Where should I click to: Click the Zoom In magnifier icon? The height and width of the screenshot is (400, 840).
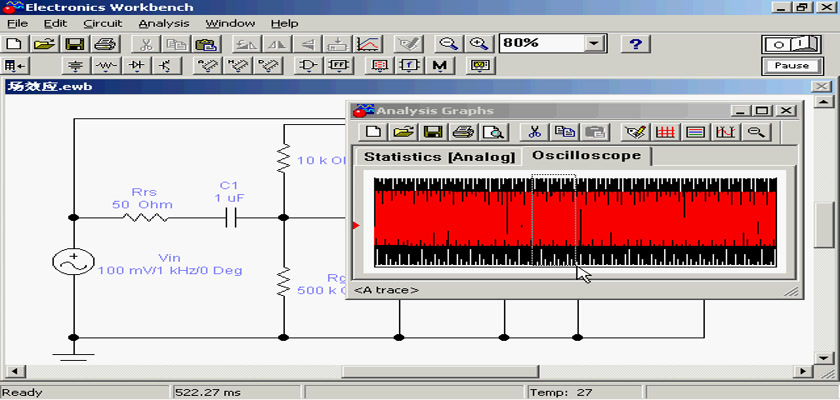point(480,44)
